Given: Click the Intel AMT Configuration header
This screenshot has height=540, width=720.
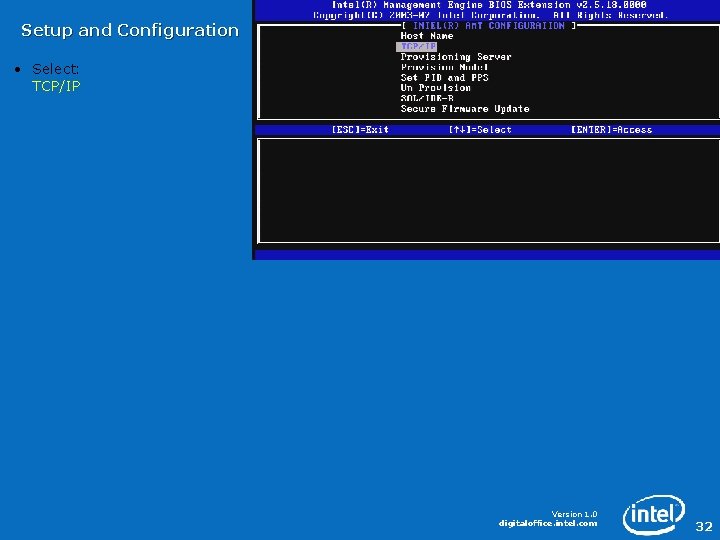Looking at the screenshot, I should 489,26.
